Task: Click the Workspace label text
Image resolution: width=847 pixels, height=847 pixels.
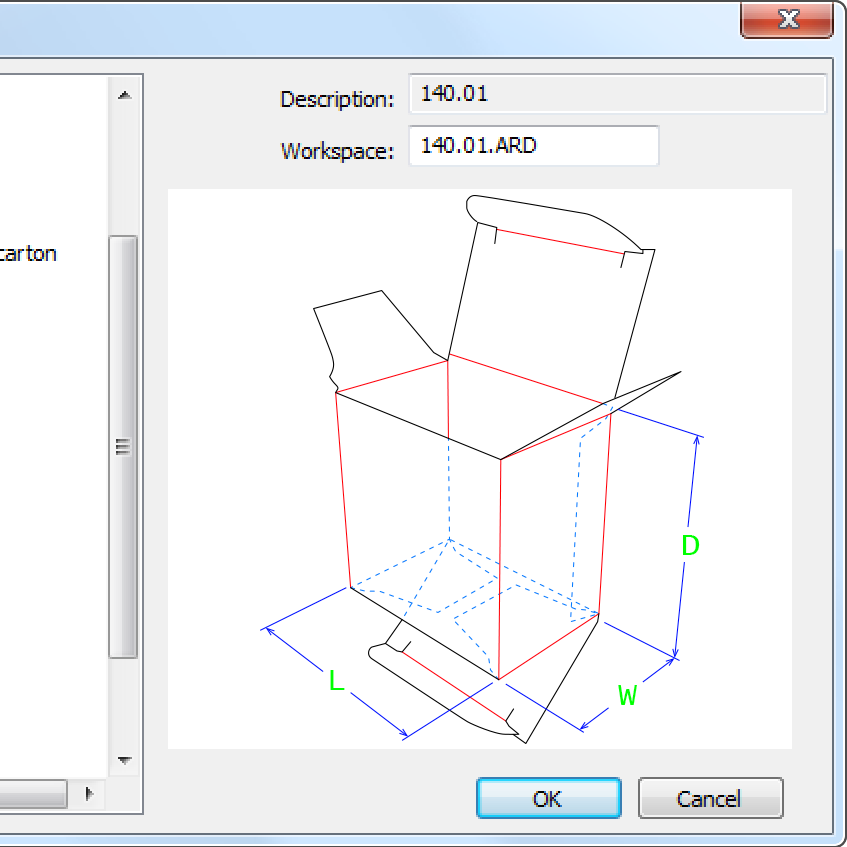Action: (x=338, y=152)
